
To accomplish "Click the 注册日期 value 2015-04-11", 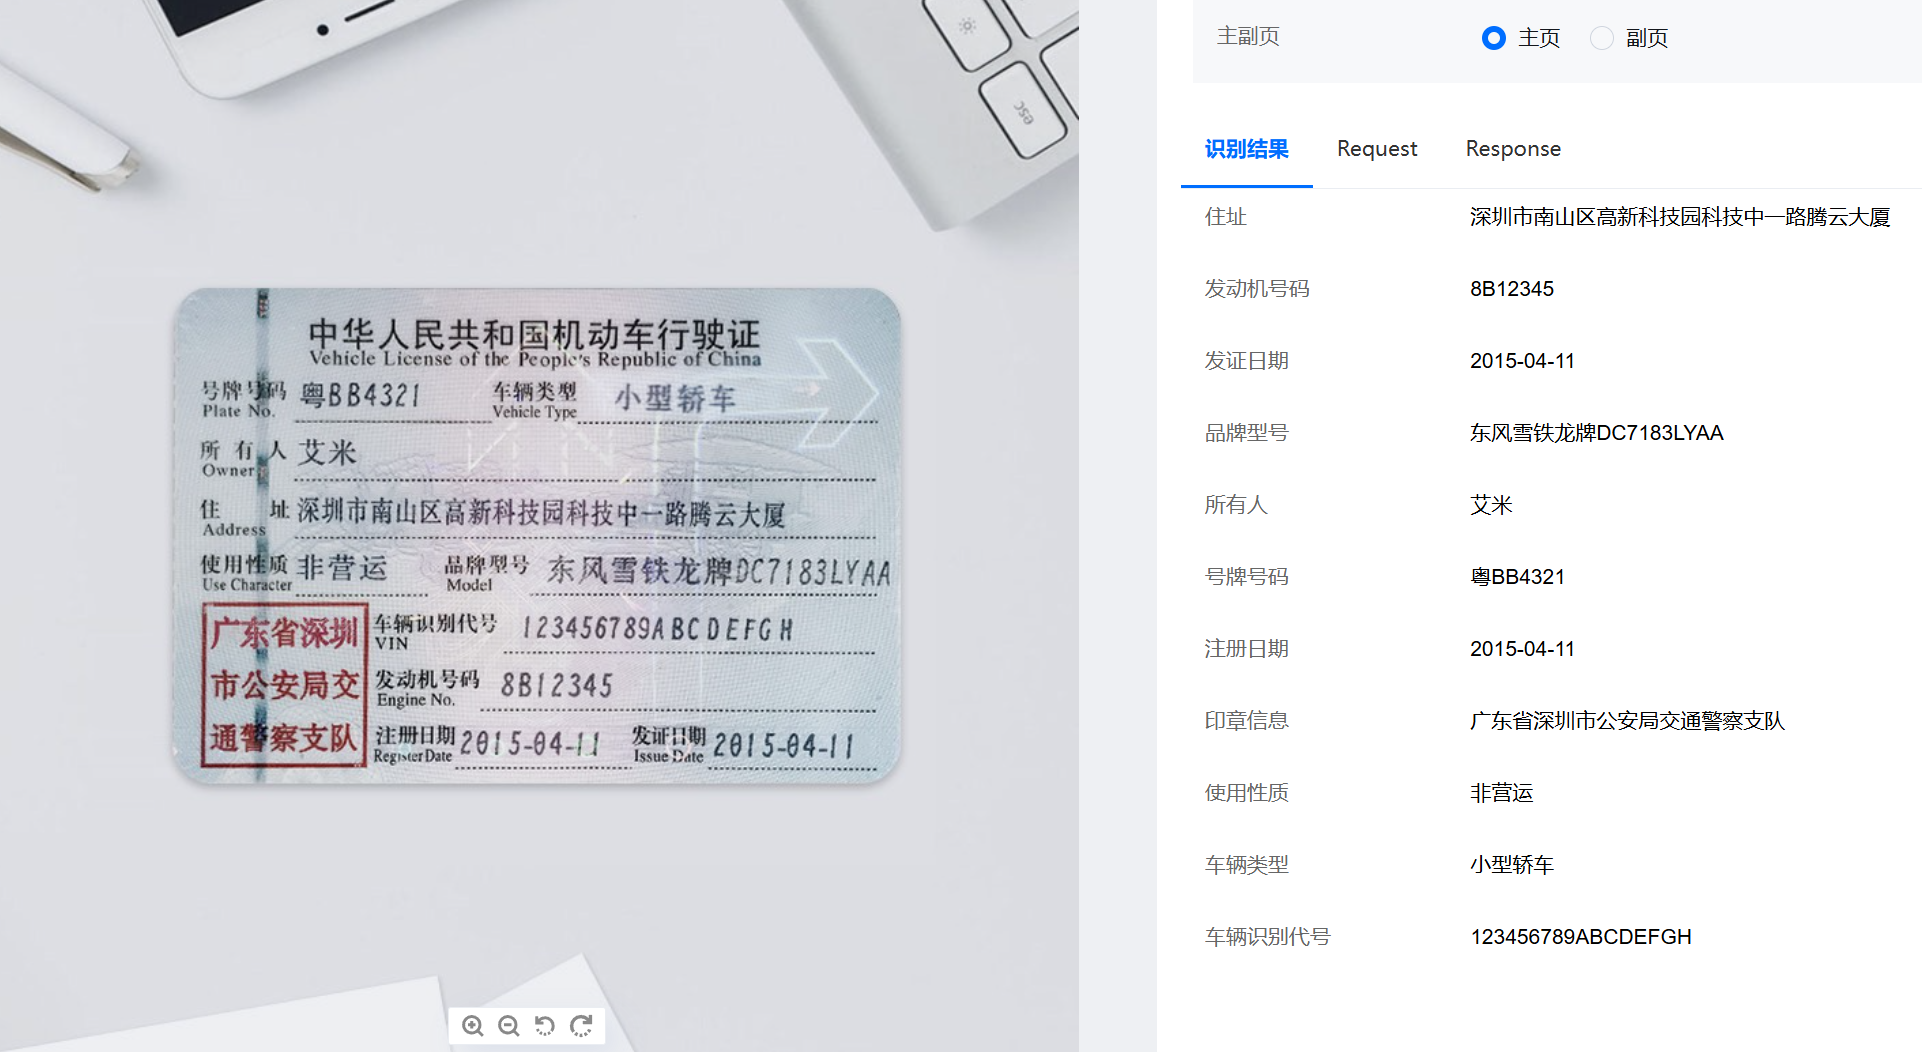I will 1522,649.
